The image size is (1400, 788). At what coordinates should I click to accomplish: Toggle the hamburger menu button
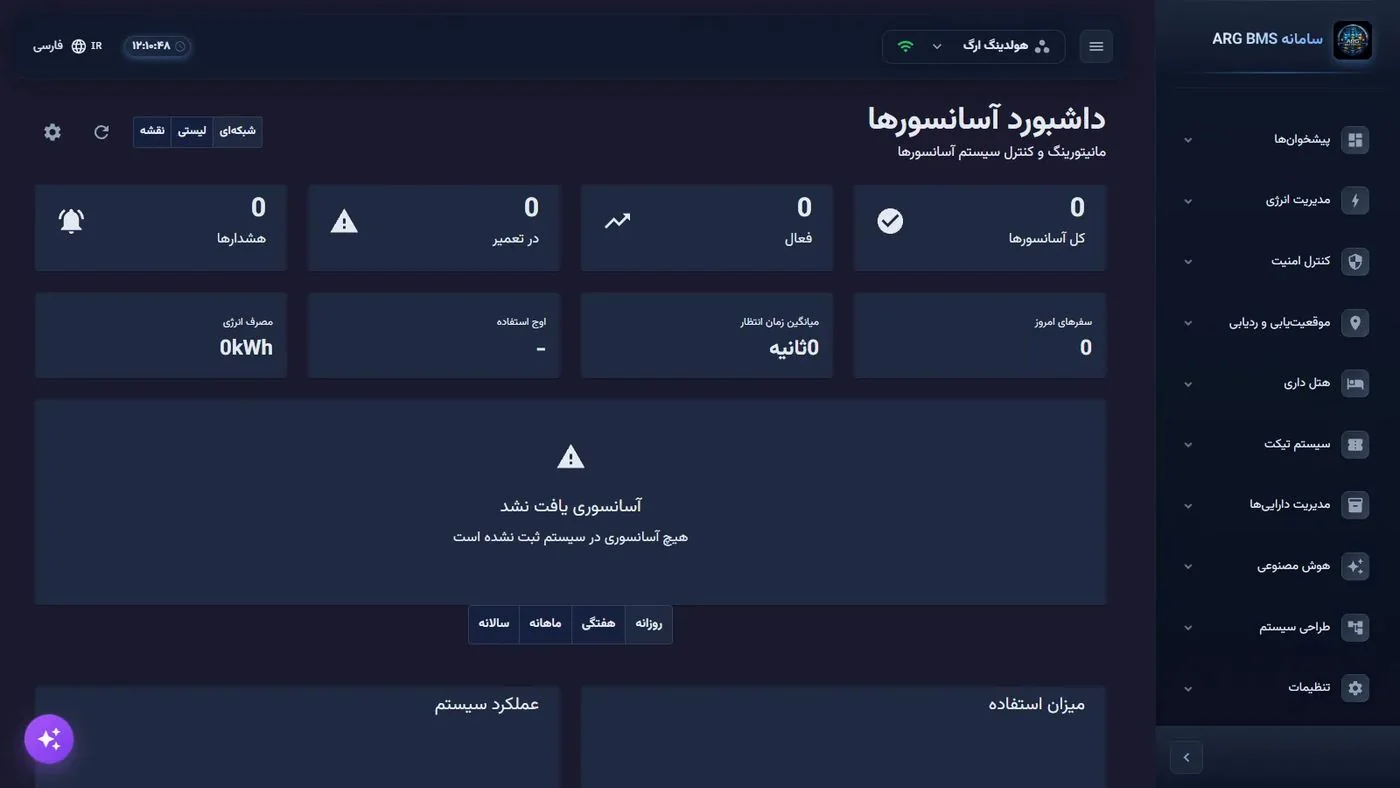point(1096,46)
